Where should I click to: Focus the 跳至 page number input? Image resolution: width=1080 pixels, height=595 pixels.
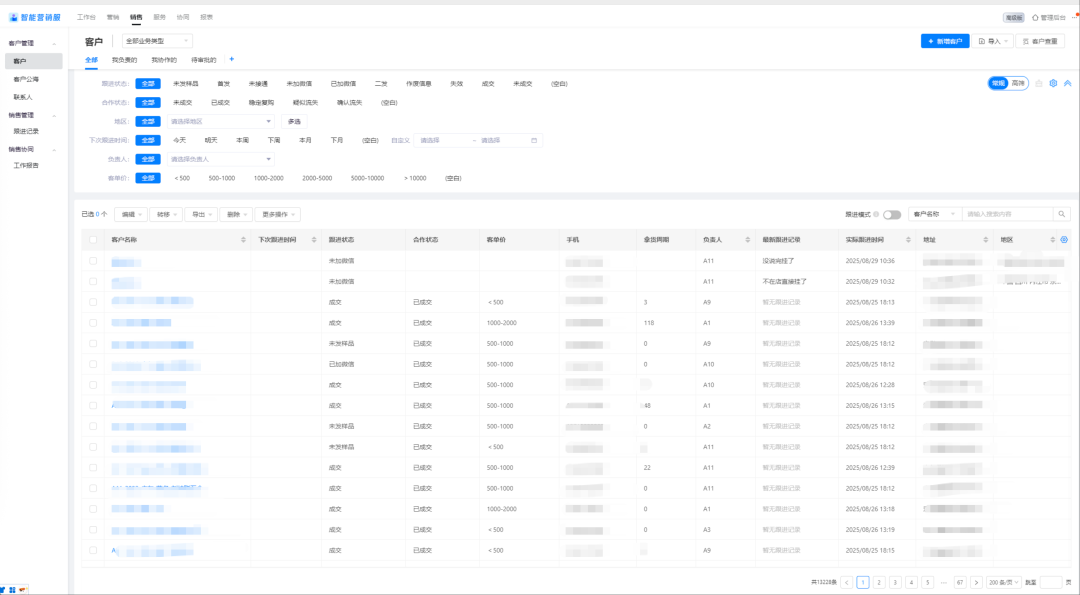(1050, 583)
